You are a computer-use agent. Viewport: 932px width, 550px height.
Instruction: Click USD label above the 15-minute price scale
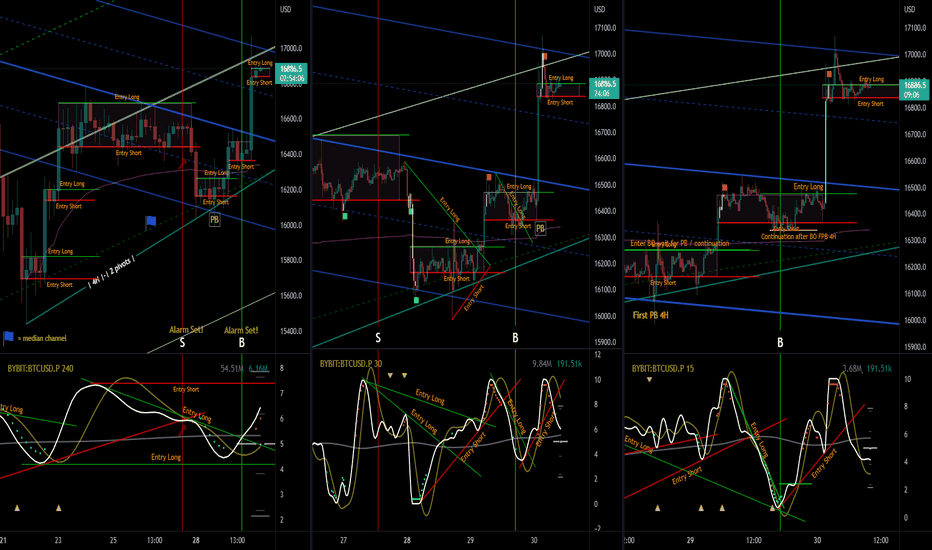pyautogui.click(x=909, y=10)
